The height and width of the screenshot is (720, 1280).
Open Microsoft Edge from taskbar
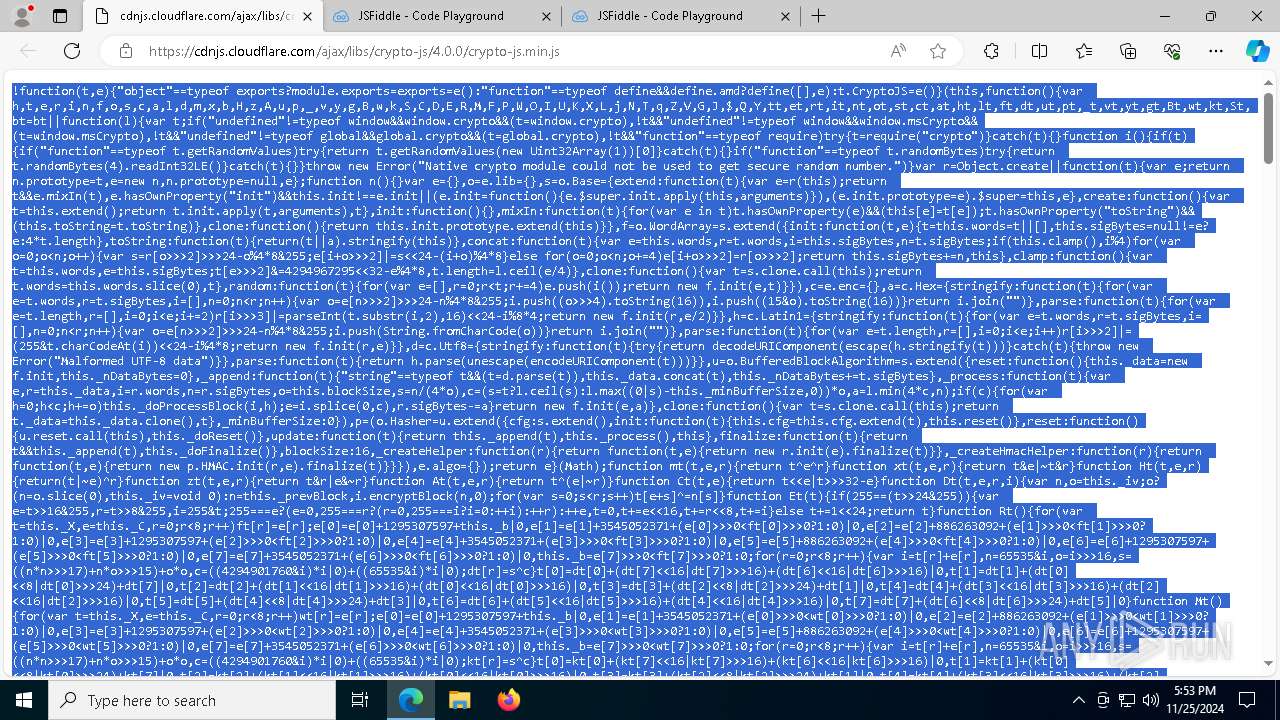(411, 700)
